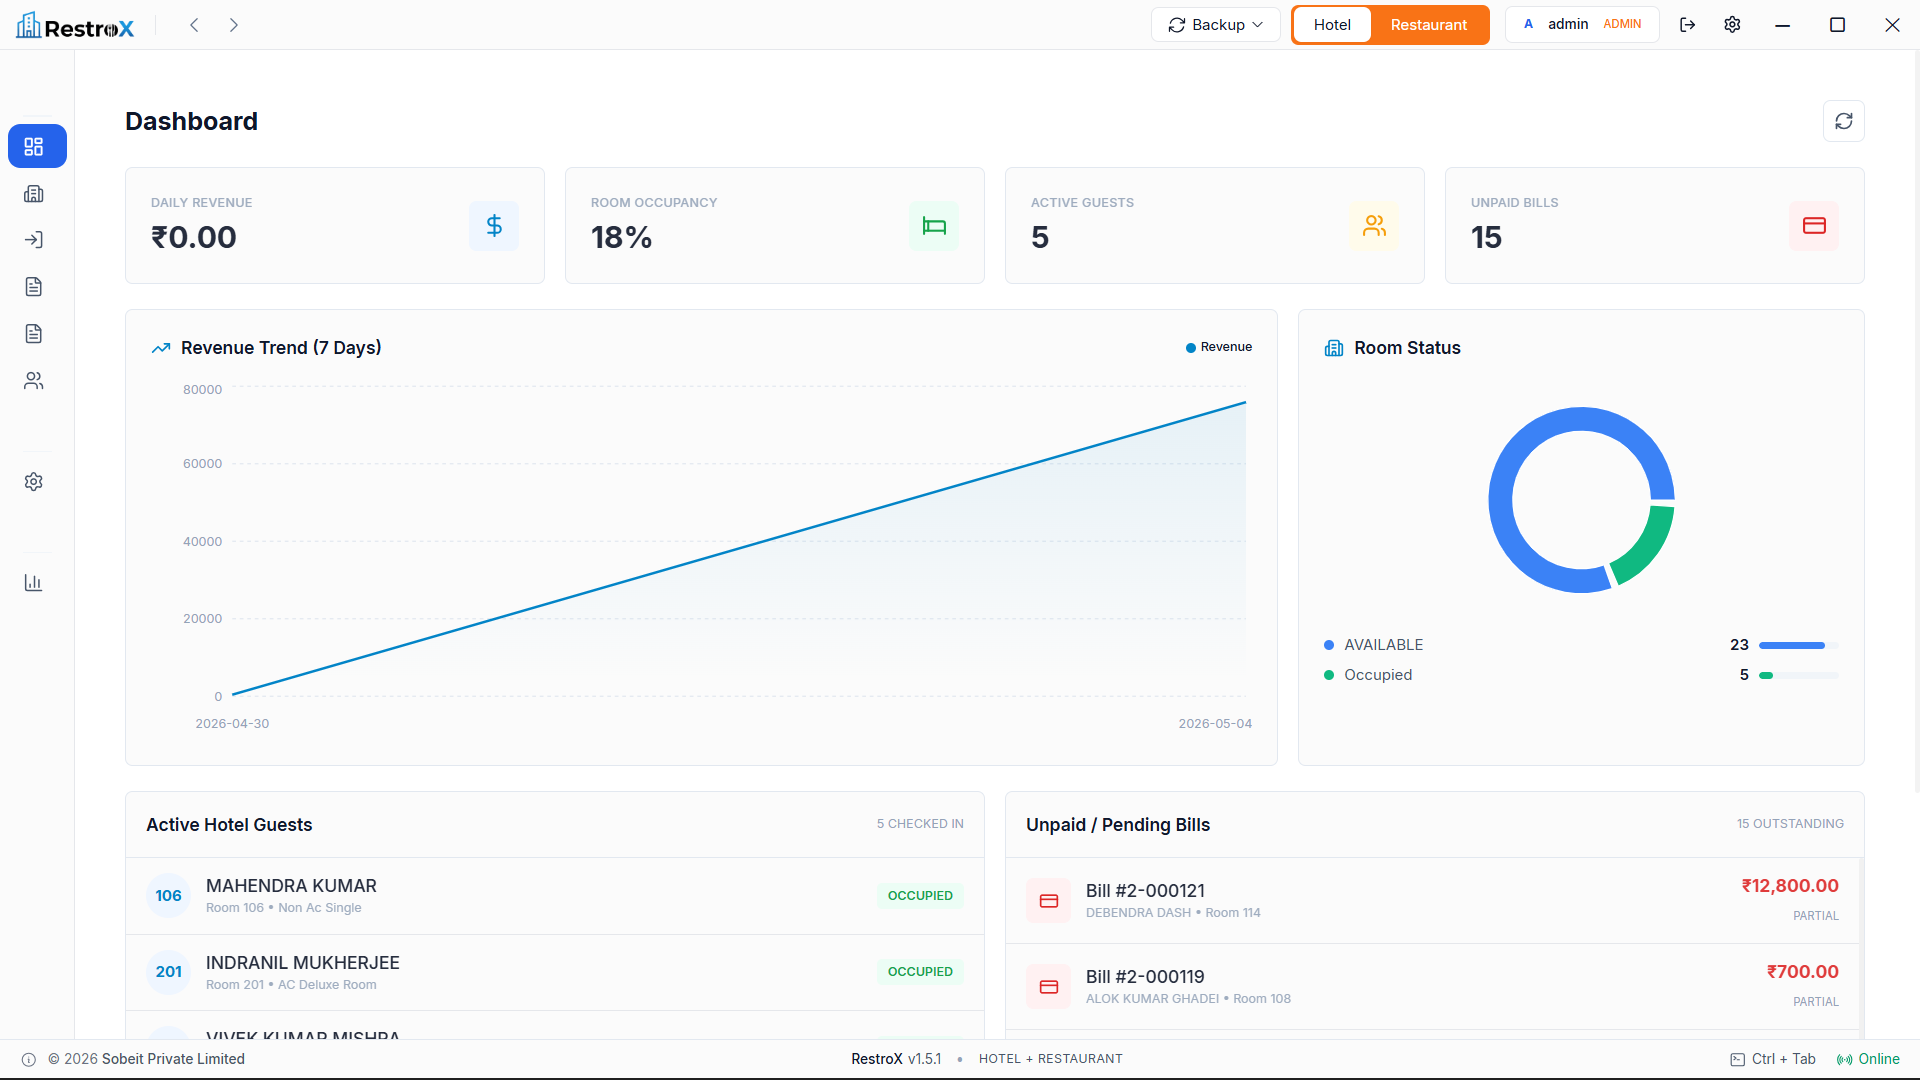This screenshot has width=1920, height=1080.
Task: Click the 5 CHECKED IN label
Action: (920, 824)
